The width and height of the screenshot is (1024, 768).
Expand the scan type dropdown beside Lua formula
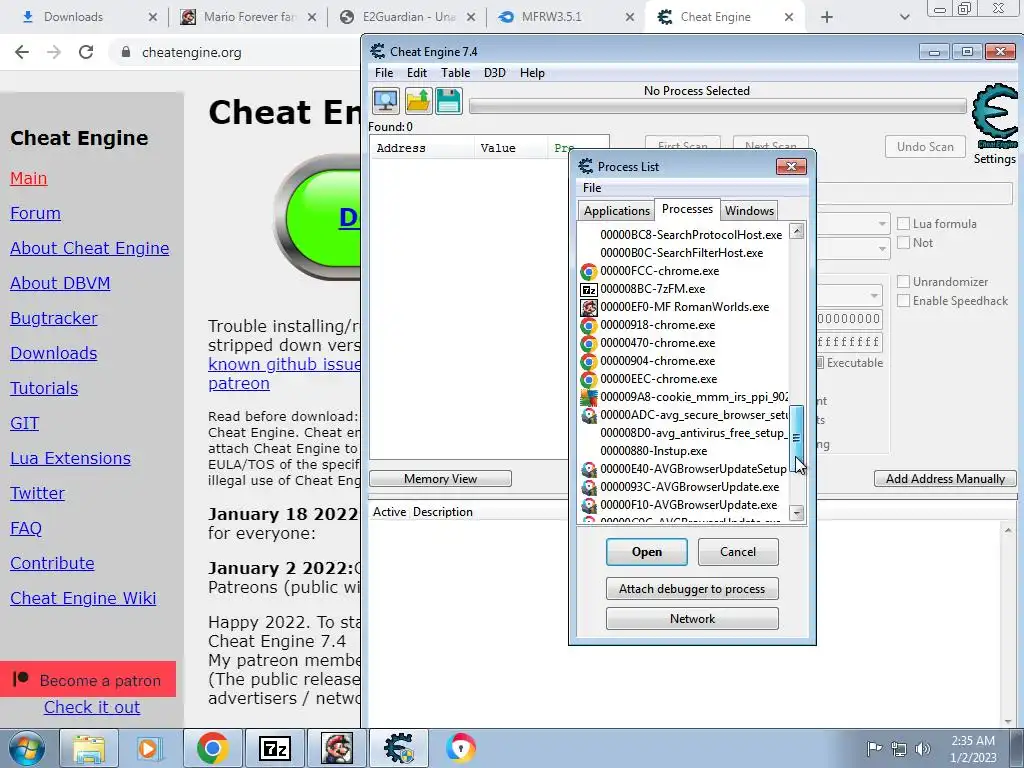tap(882, 224)
